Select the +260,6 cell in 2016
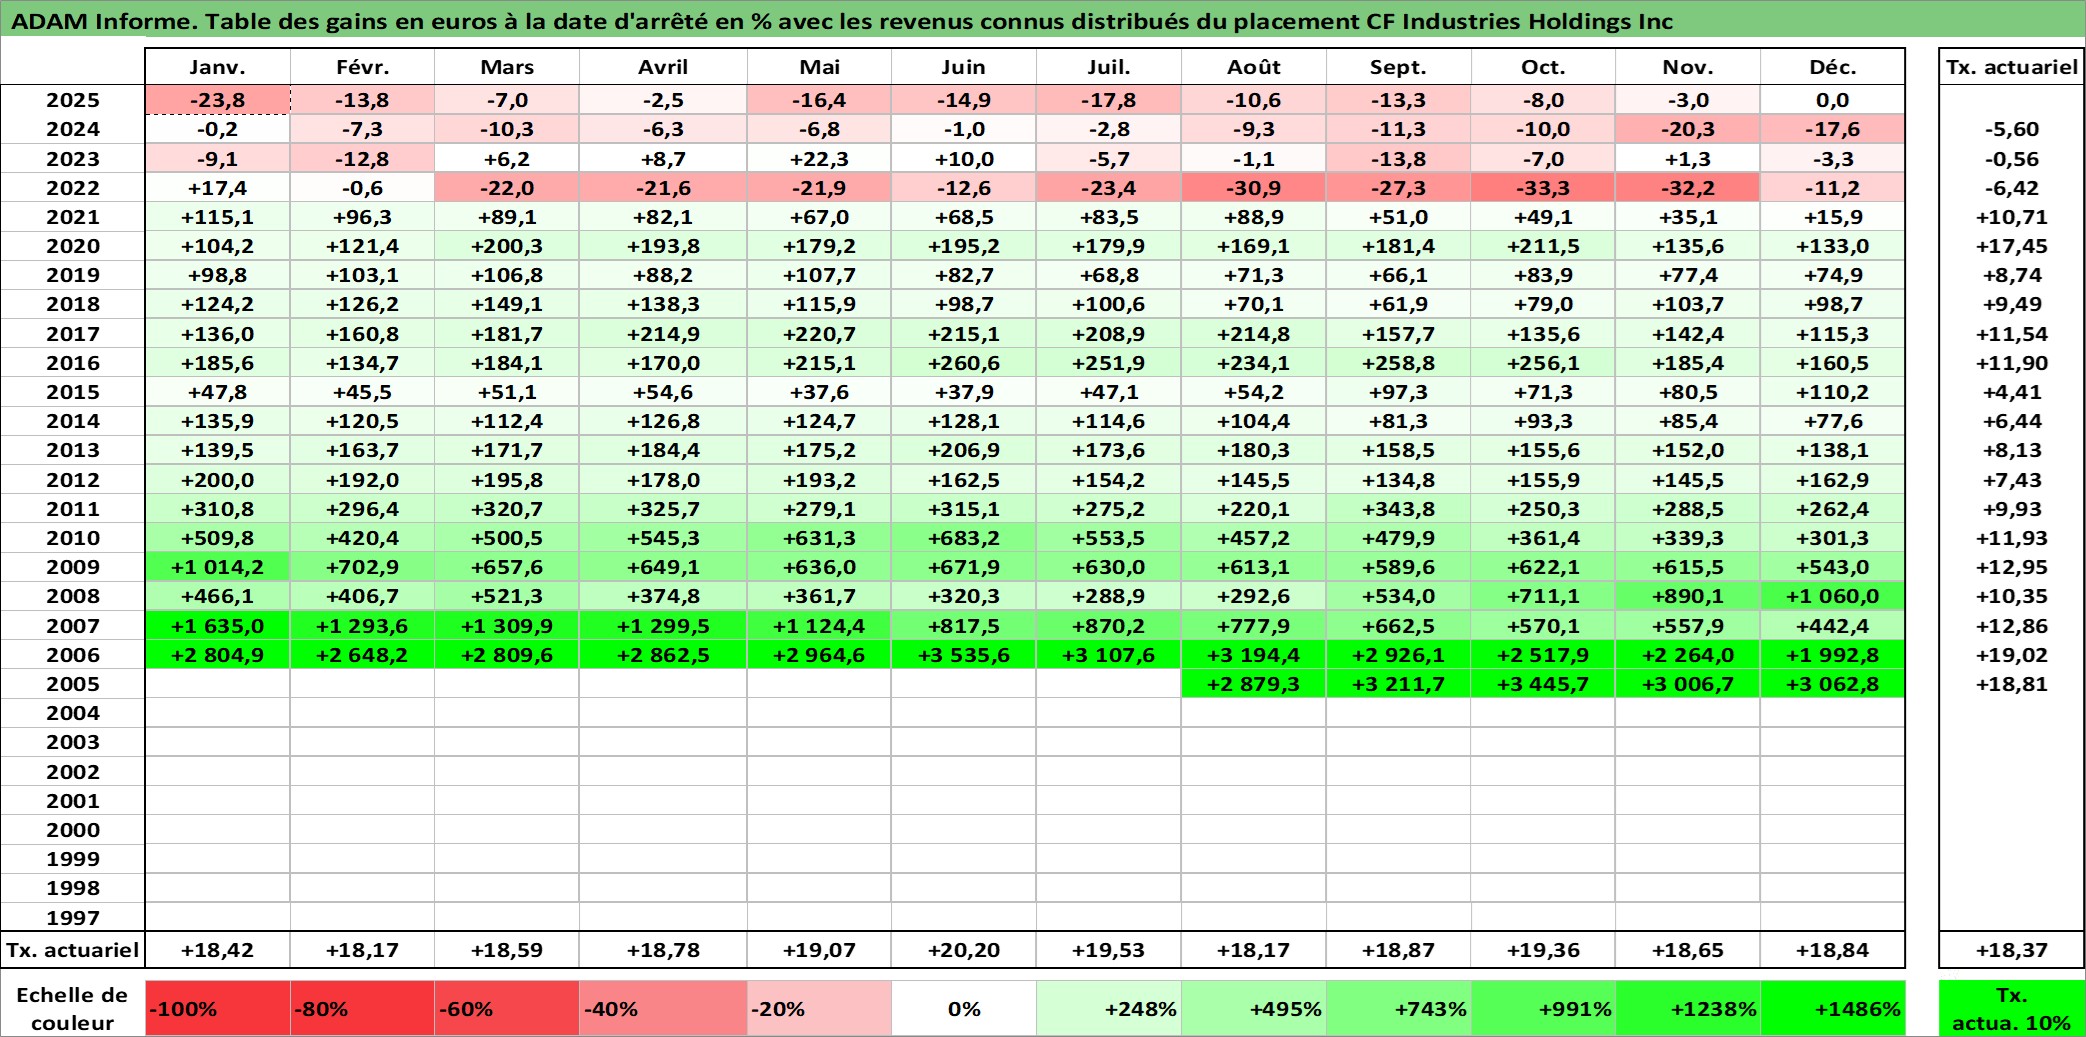This screenshot has width=2086, height=1037. pos(964,363)
